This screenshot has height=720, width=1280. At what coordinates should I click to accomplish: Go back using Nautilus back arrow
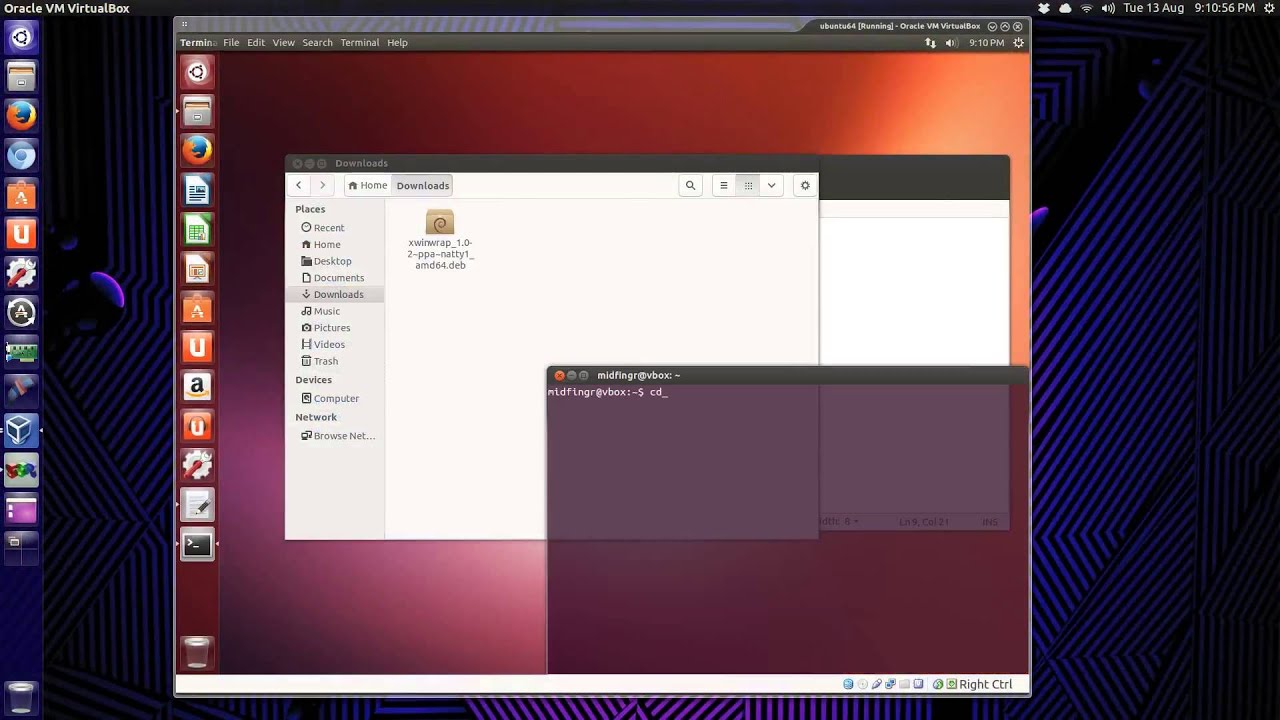[x=298, y=185]
